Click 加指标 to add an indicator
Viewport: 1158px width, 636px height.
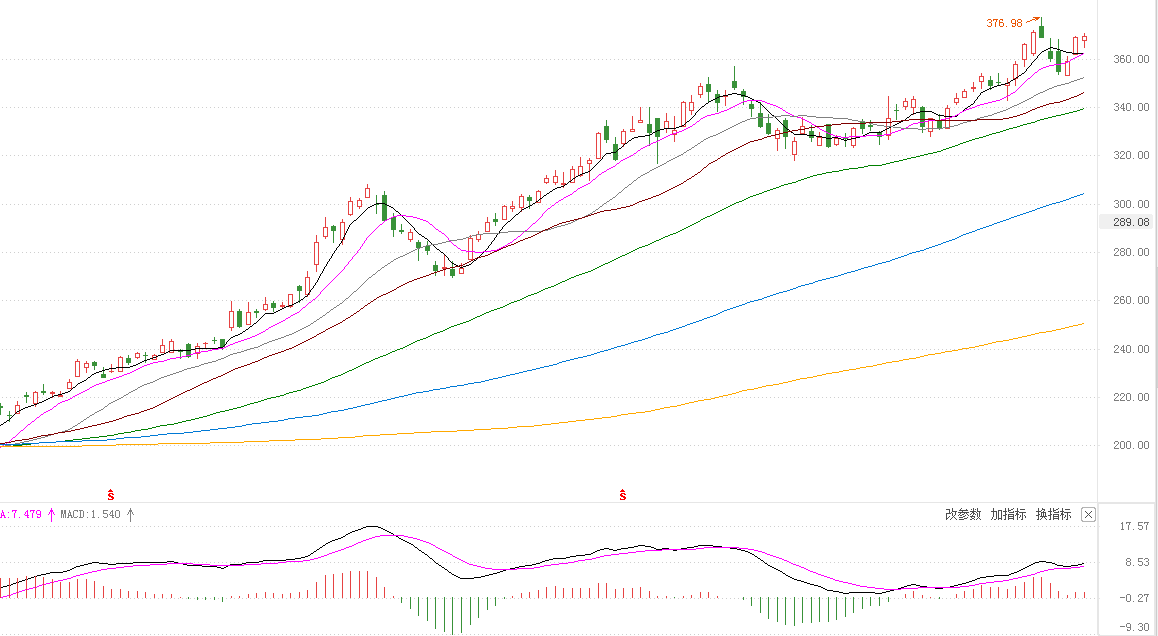[1008, 515]
